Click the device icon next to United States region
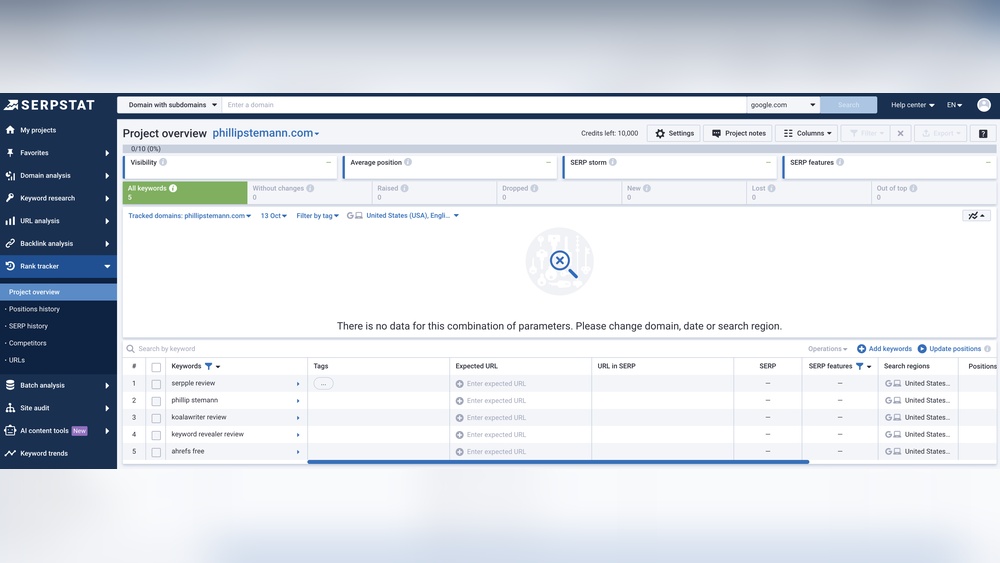The image size is (1000, 563). tap(359, 216)
